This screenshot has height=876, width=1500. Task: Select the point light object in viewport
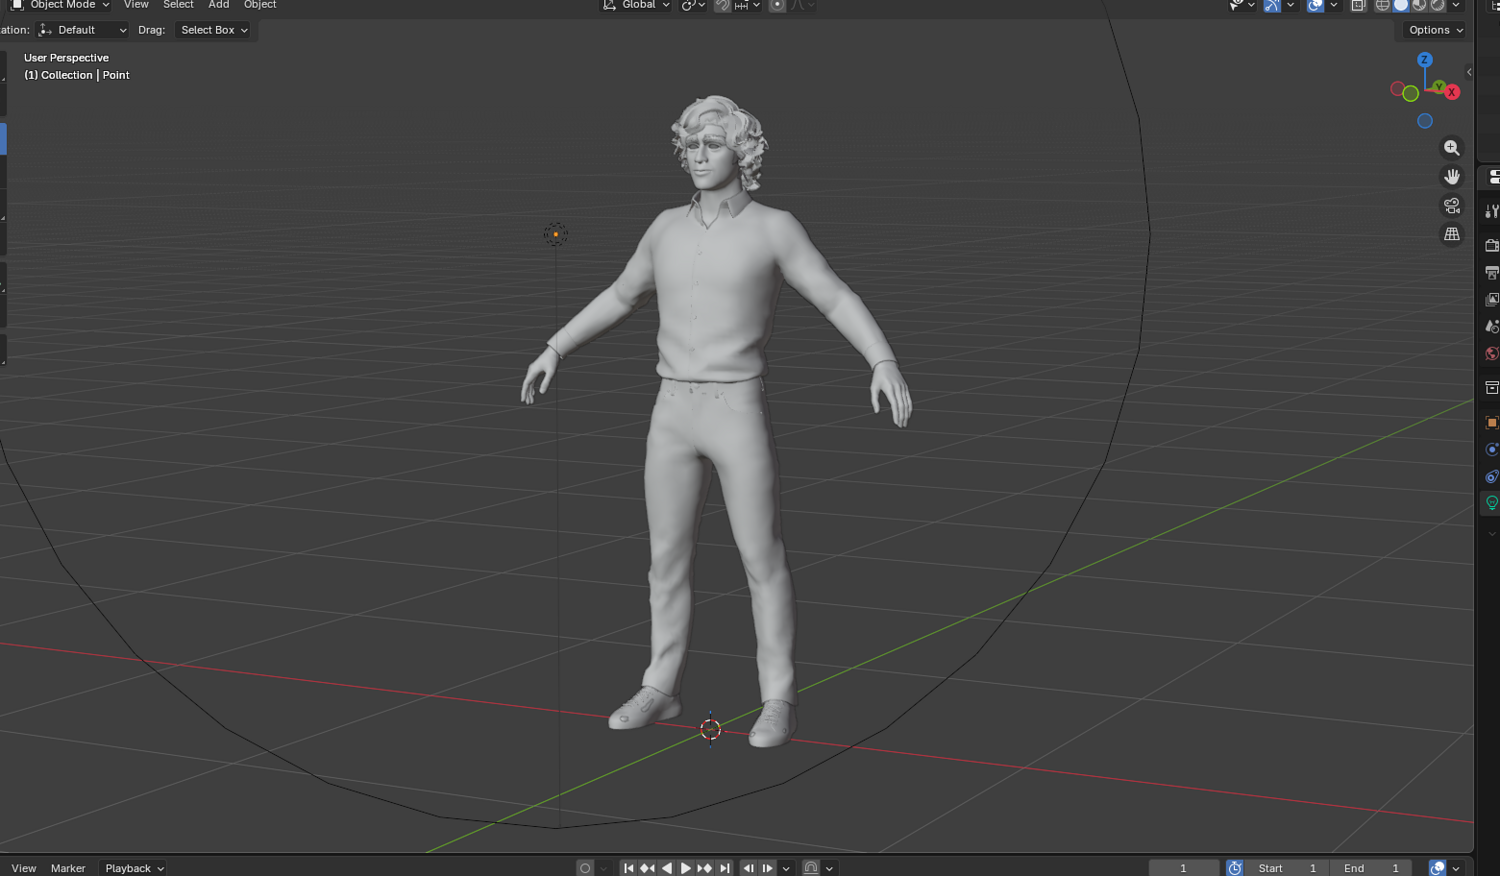coord(556,234)
